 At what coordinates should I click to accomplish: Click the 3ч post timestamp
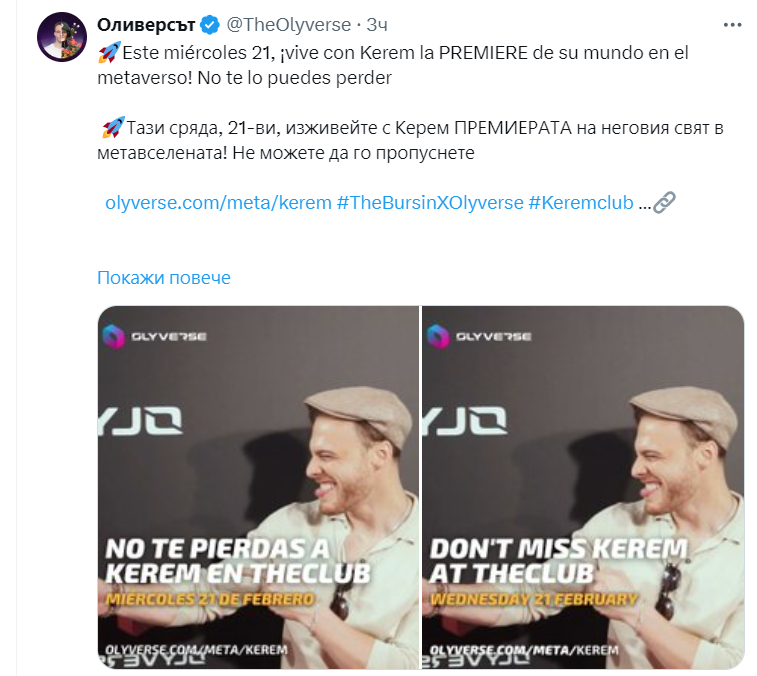[x=377, y=25]
